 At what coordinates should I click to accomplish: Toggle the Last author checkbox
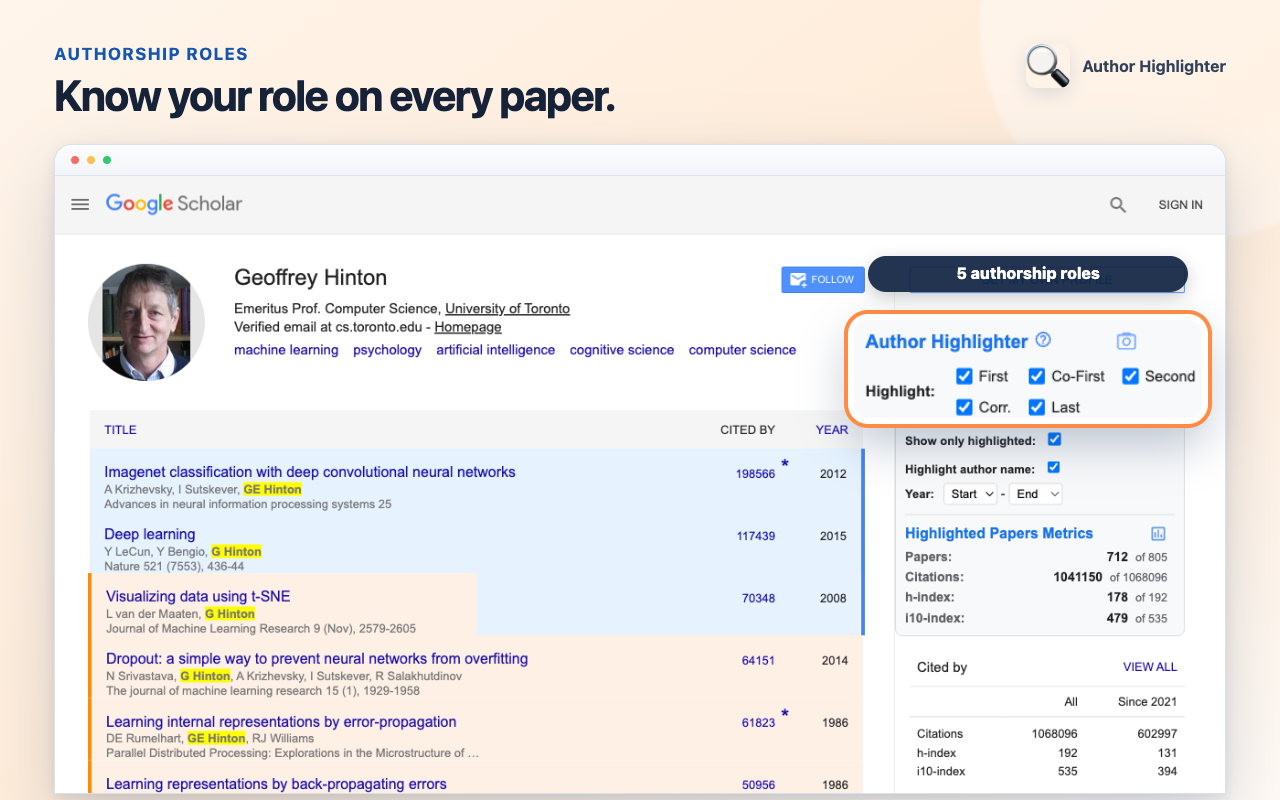(x=1037, y=407)
